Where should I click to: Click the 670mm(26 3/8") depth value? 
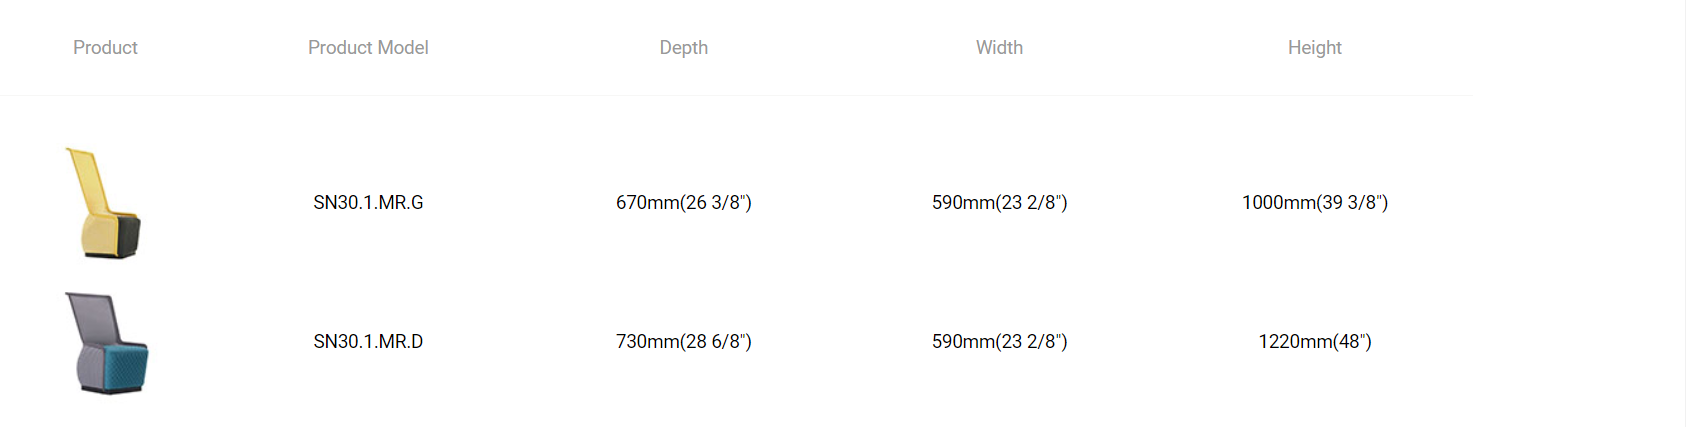click(x=684, y=203)
